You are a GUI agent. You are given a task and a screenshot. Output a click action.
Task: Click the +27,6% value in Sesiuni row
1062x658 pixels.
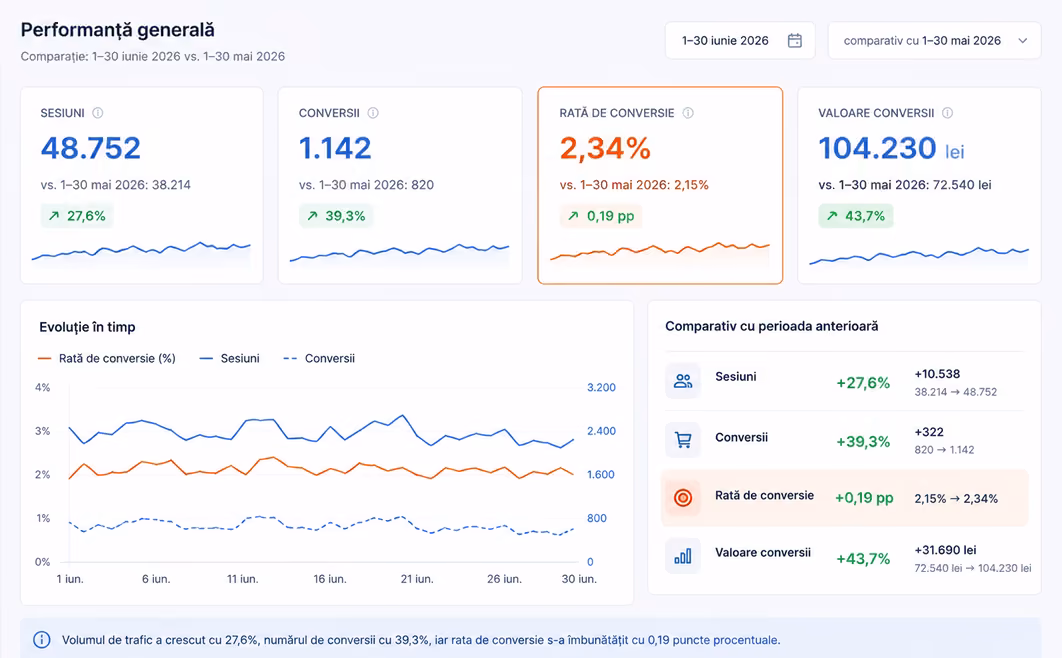click(x=863, y=383)
